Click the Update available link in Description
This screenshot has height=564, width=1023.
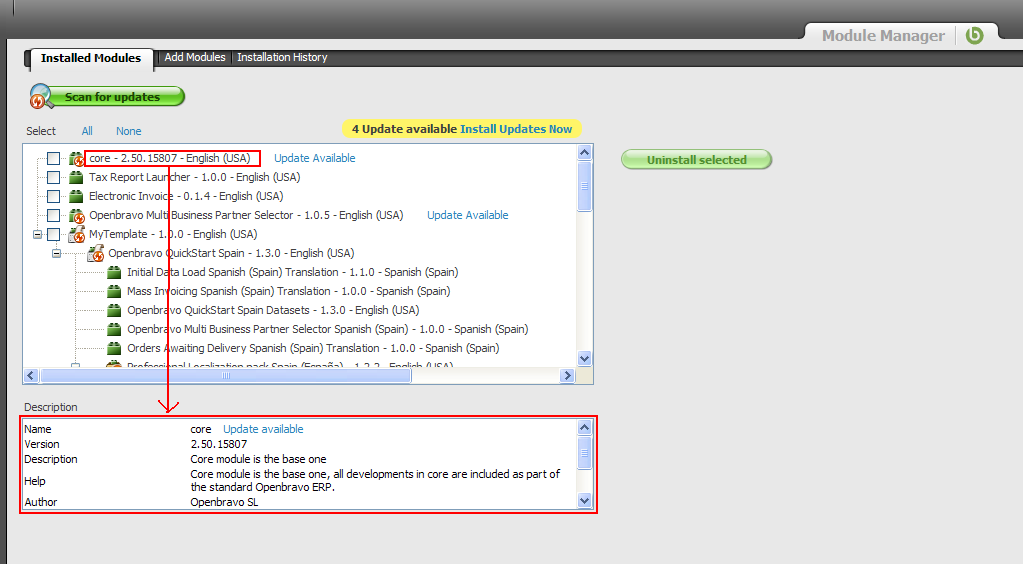coord(263,429)
